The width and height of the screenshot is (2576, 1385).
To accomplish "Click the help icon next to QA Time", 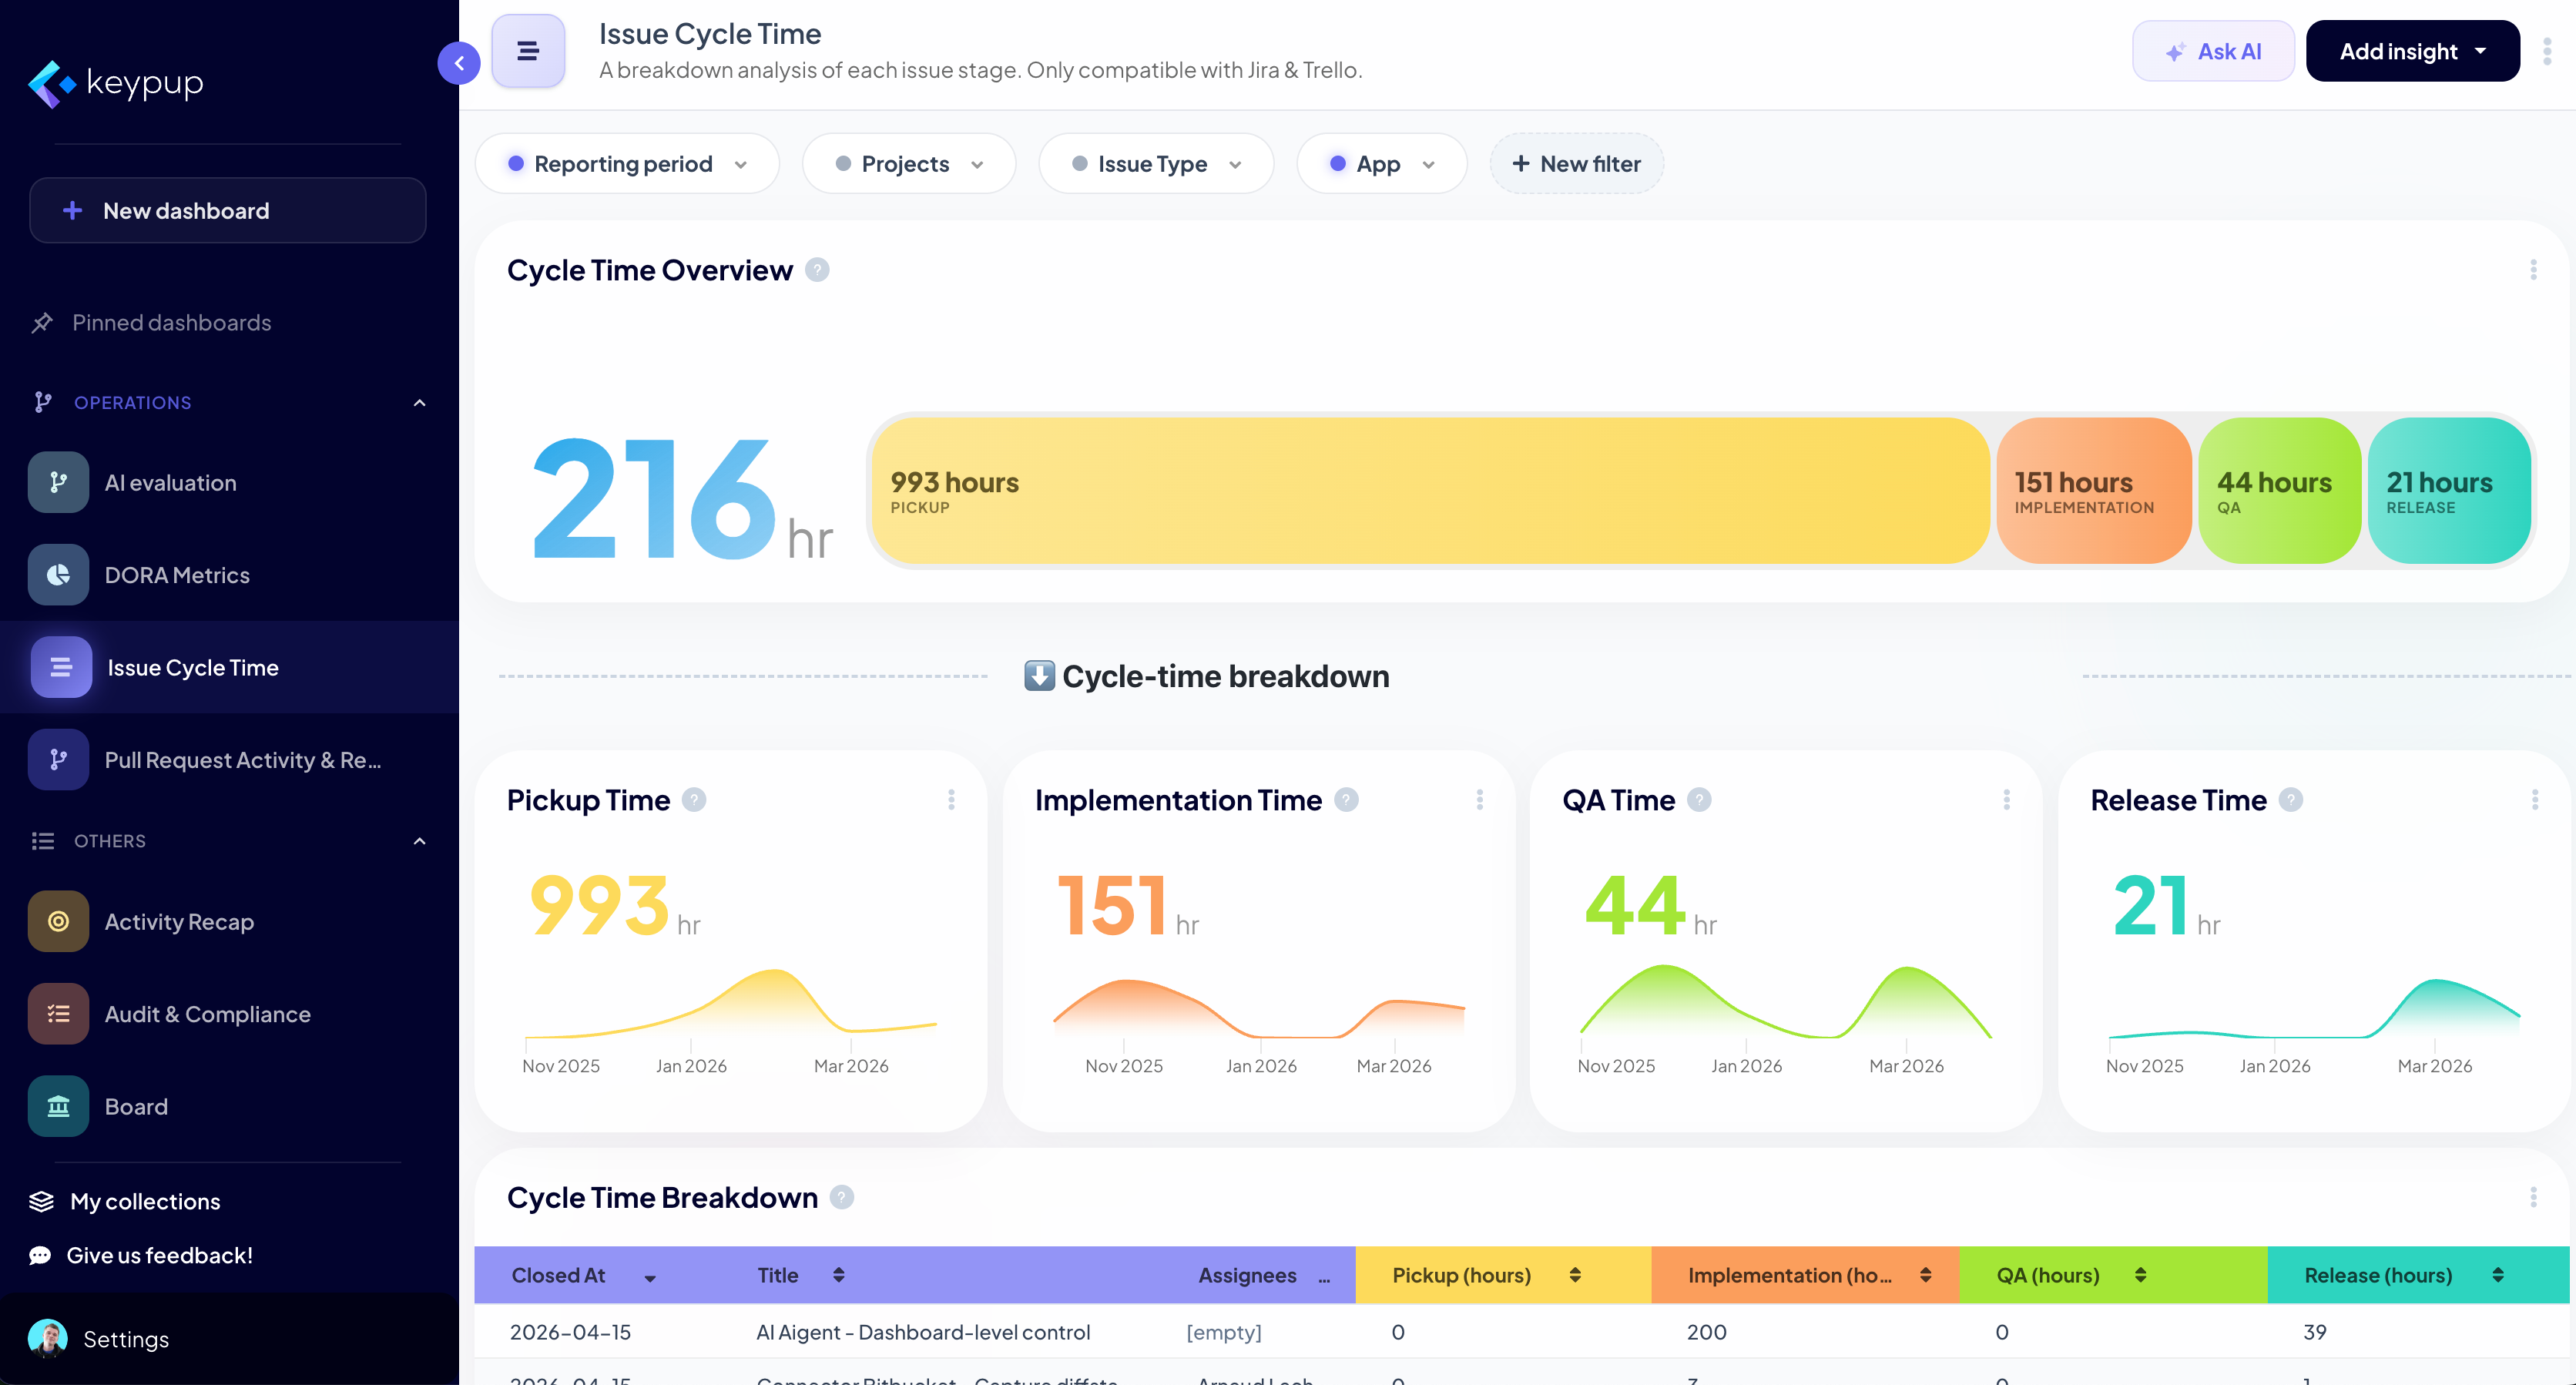I will coord(1699,800).
